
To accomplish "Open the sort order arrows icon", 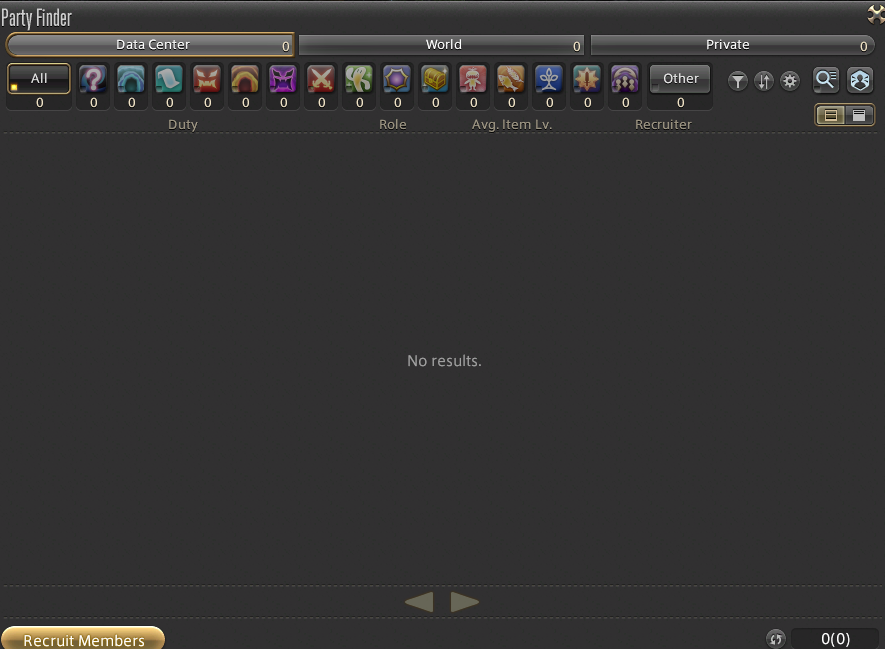I will point(764,81).
